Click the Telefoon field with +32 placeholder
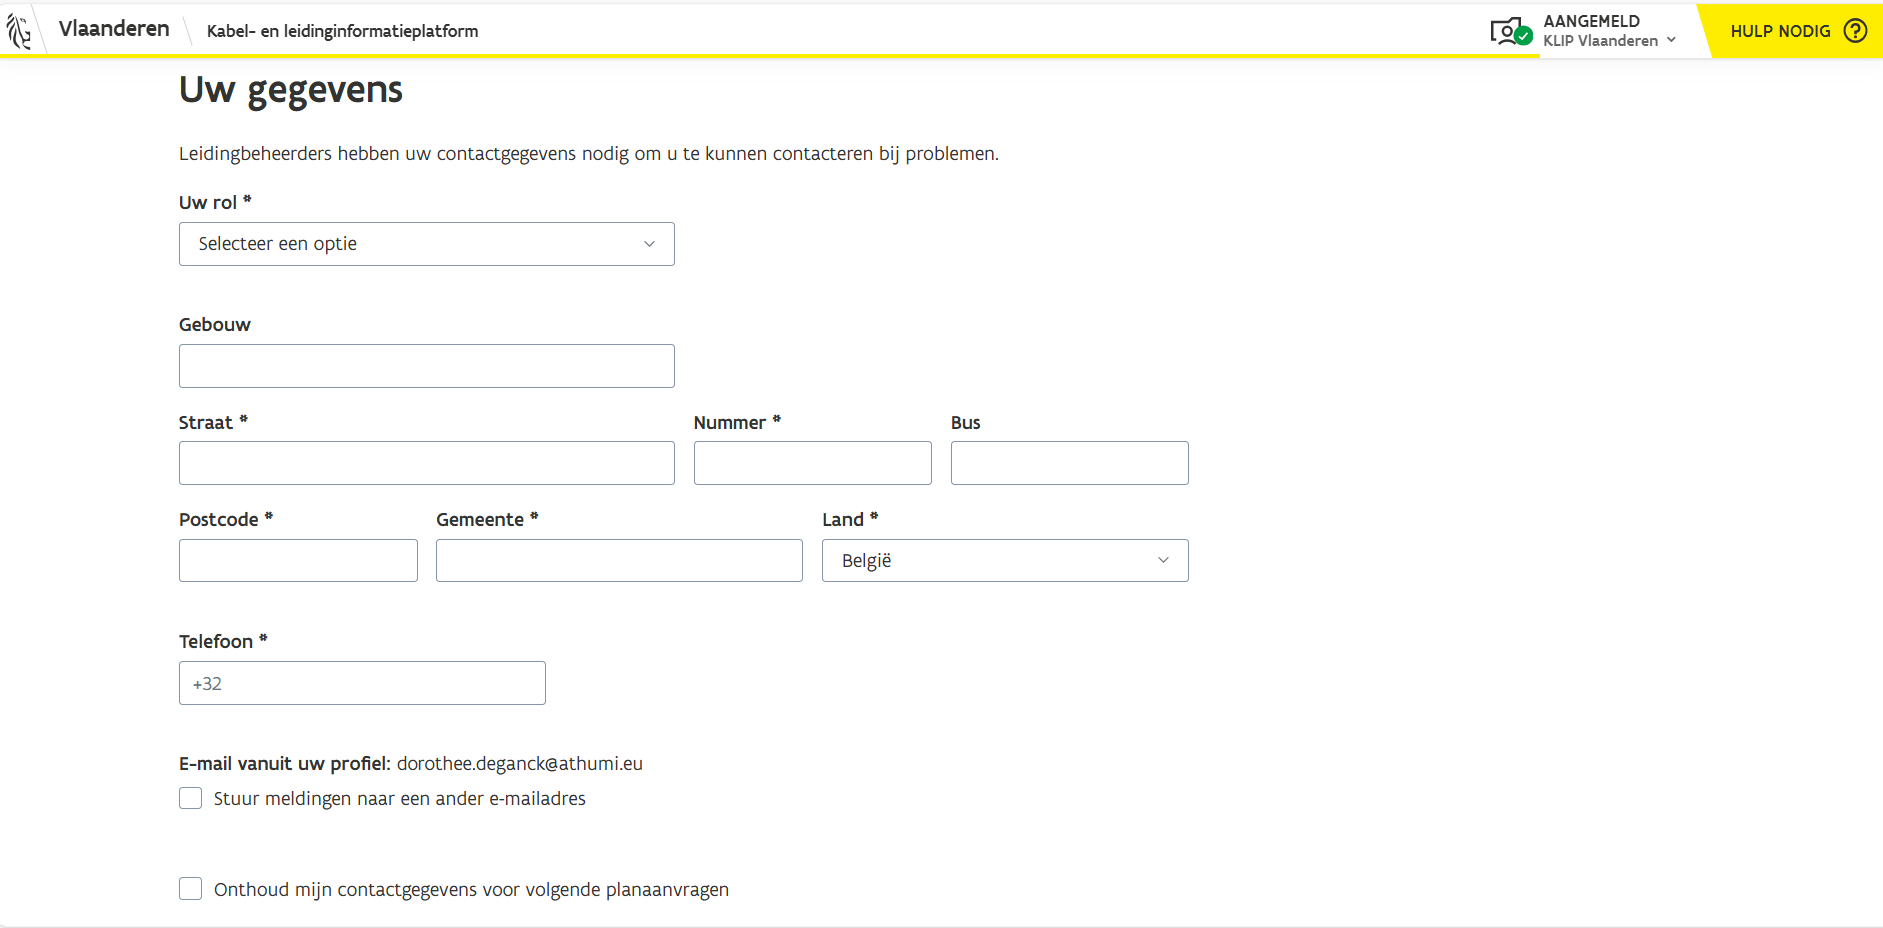The width and height of the screenshot is (1883, 928). point(362,683)
